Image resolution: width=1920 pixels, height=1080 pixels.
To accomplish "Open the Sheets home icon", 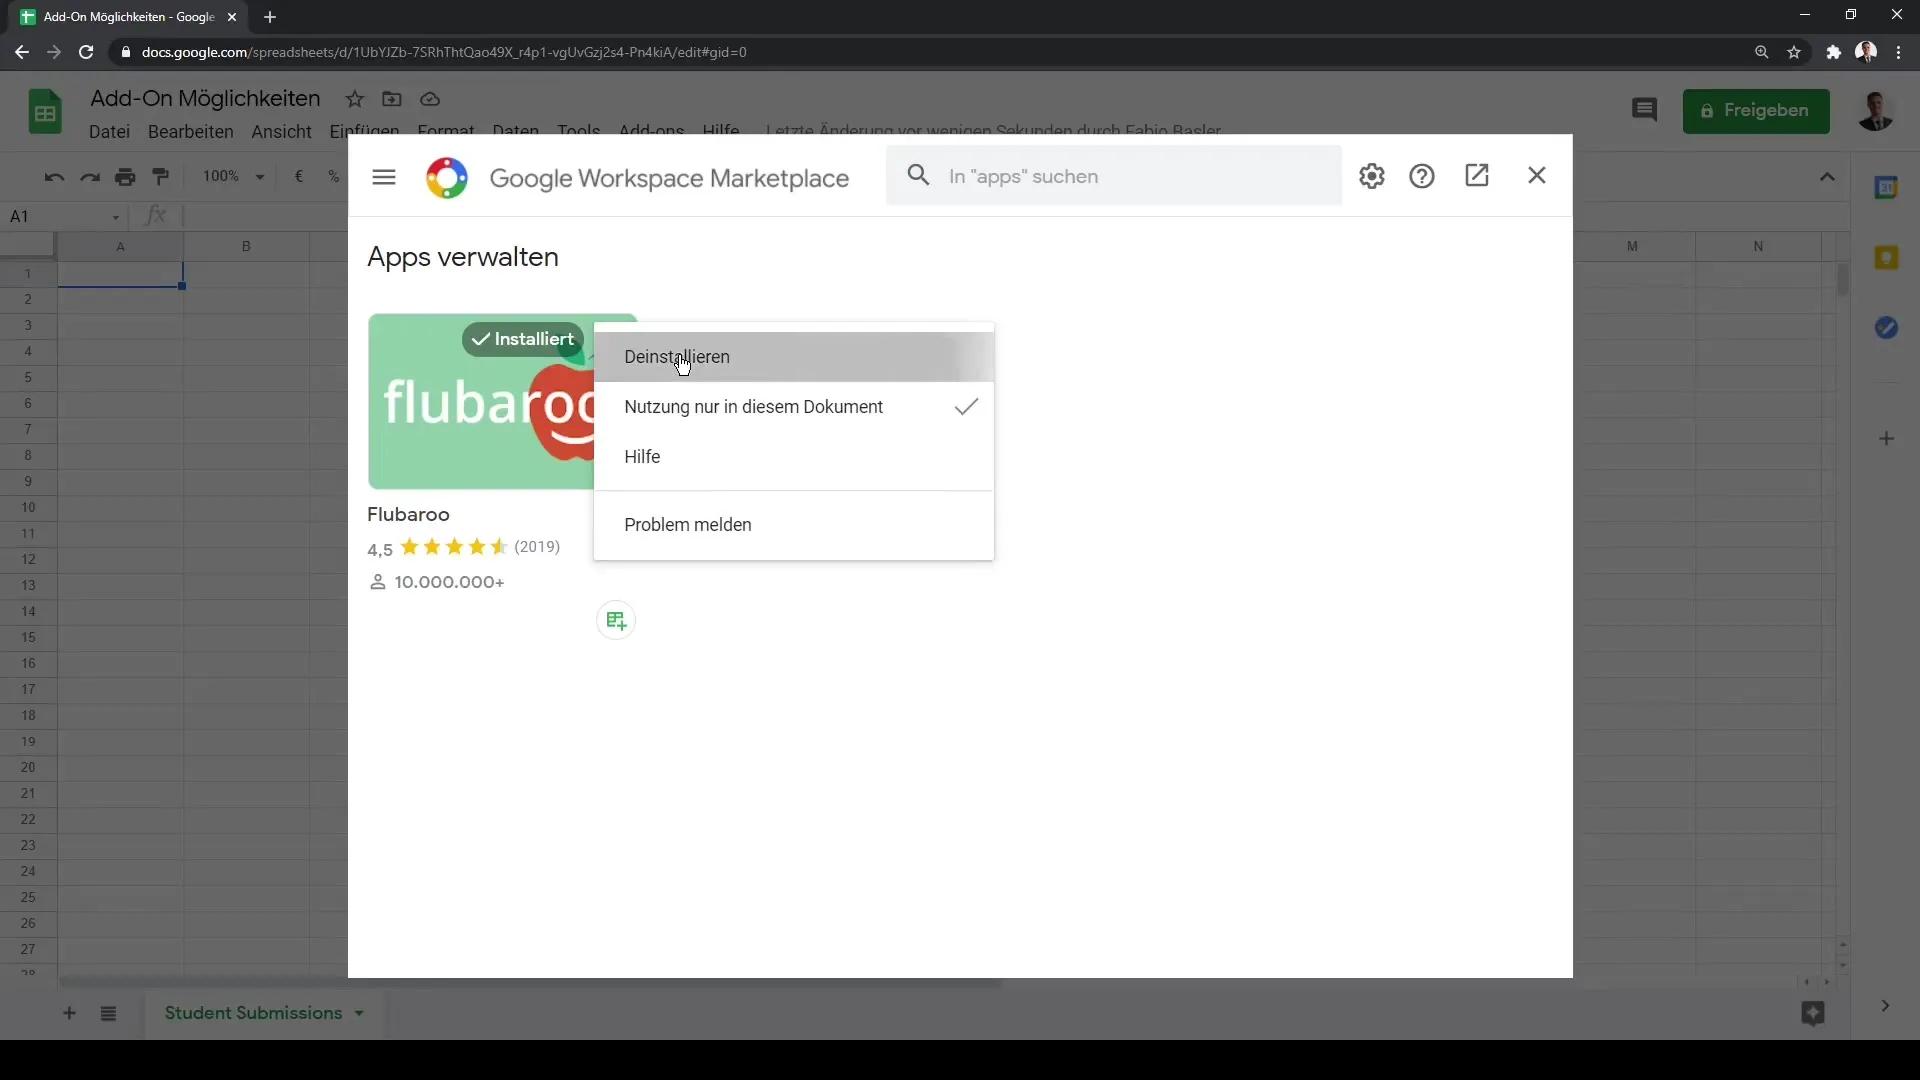I will (45, 111).
